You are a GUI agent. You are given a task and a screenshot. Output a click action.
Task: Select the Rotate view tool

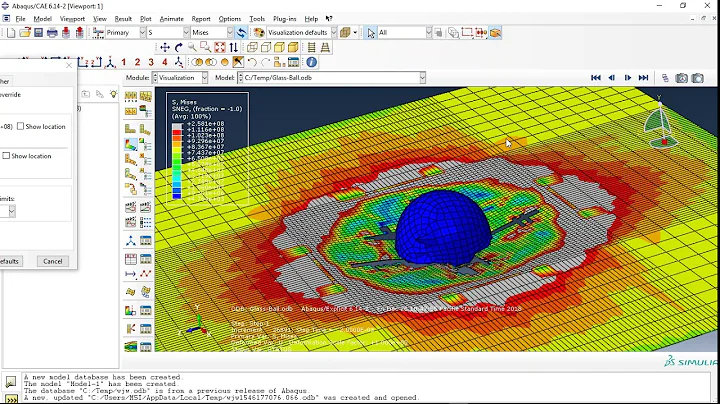[179, 47]
